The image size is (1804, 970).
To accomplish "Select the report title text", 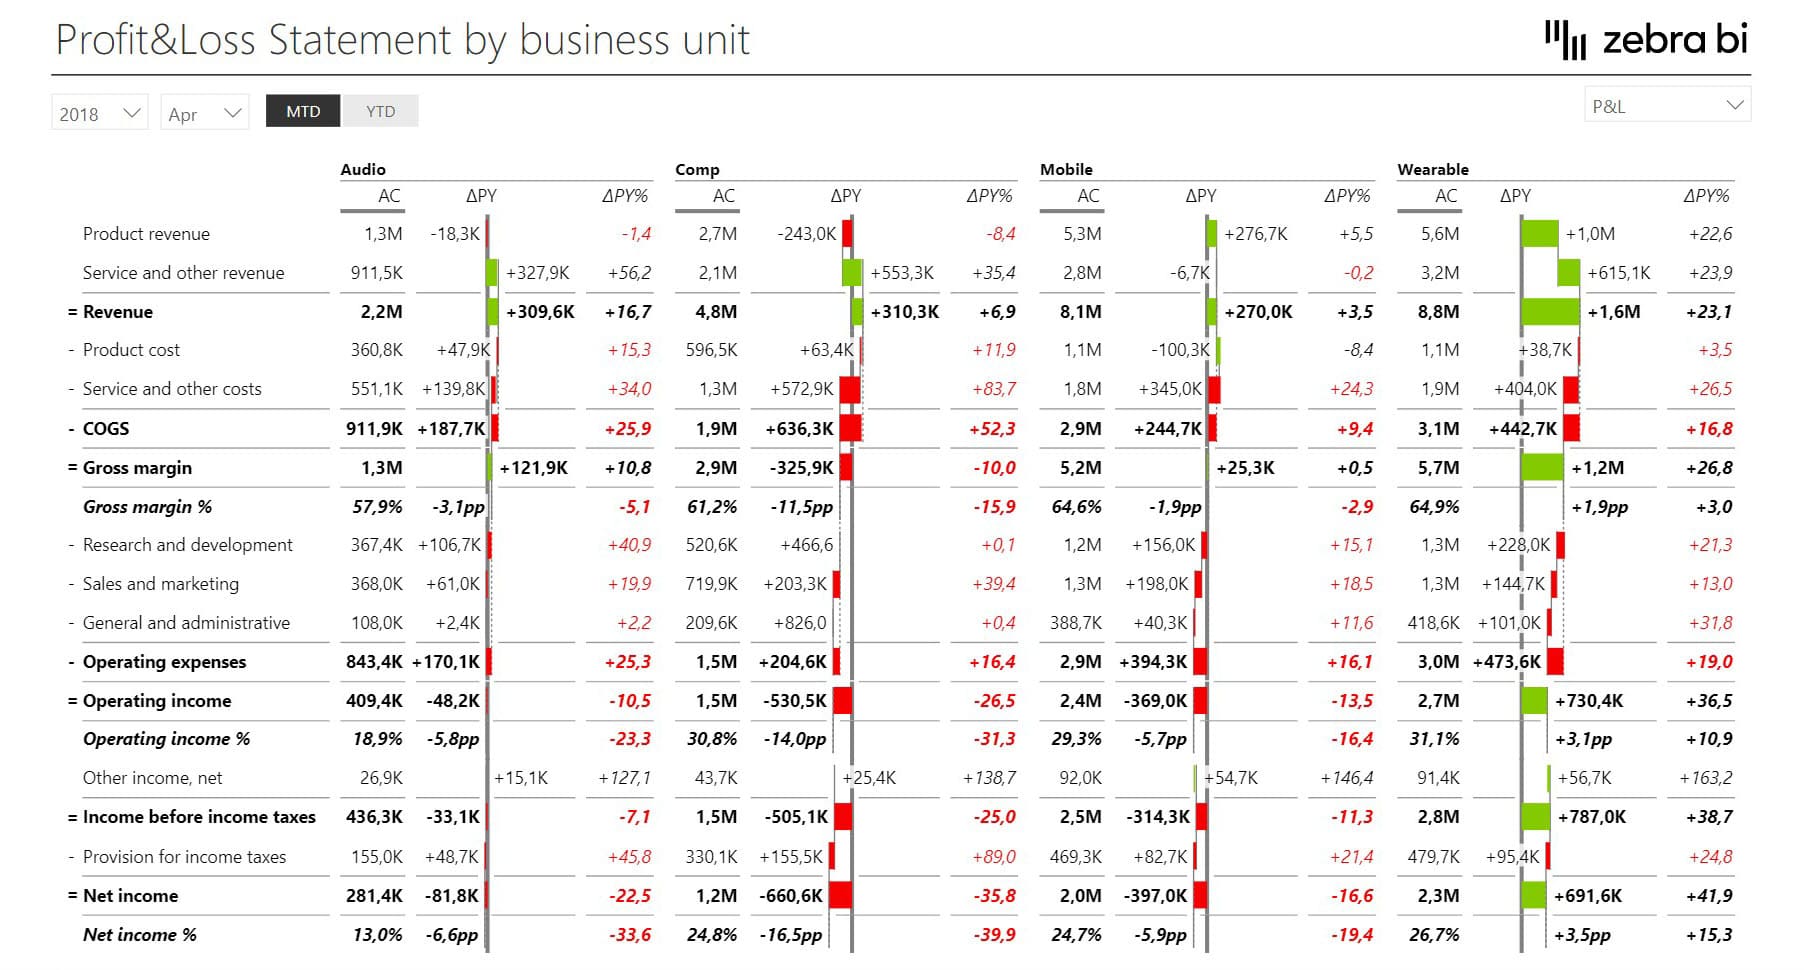I will coord(402,40).
